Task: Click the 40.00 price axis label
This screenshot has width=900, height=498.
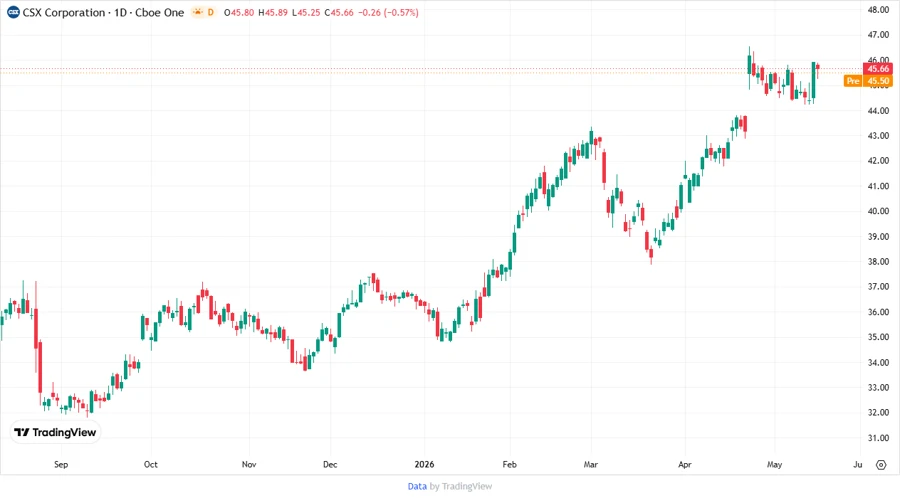Action: [x=878, y=211]
